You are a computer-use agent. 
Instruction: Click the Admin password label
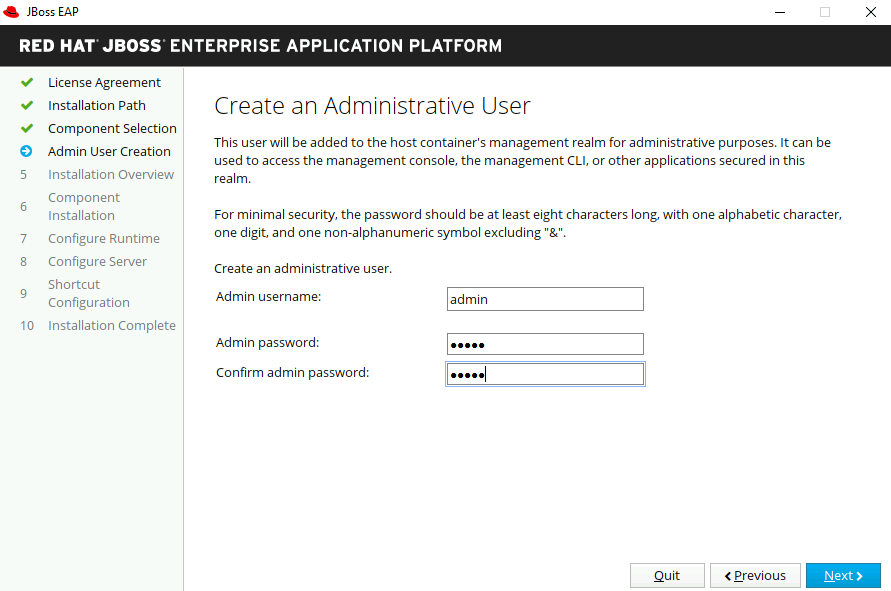[x=267, y=343]
